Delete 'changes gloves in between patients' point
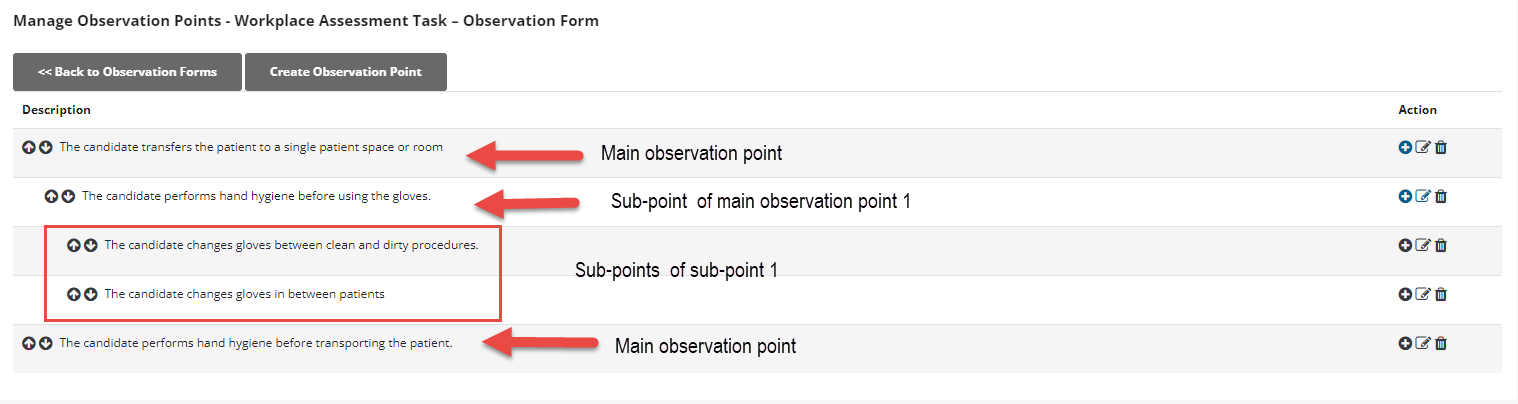This screenshot has height=404, width=1518. pyautogui.click(x=1441, y=294)
